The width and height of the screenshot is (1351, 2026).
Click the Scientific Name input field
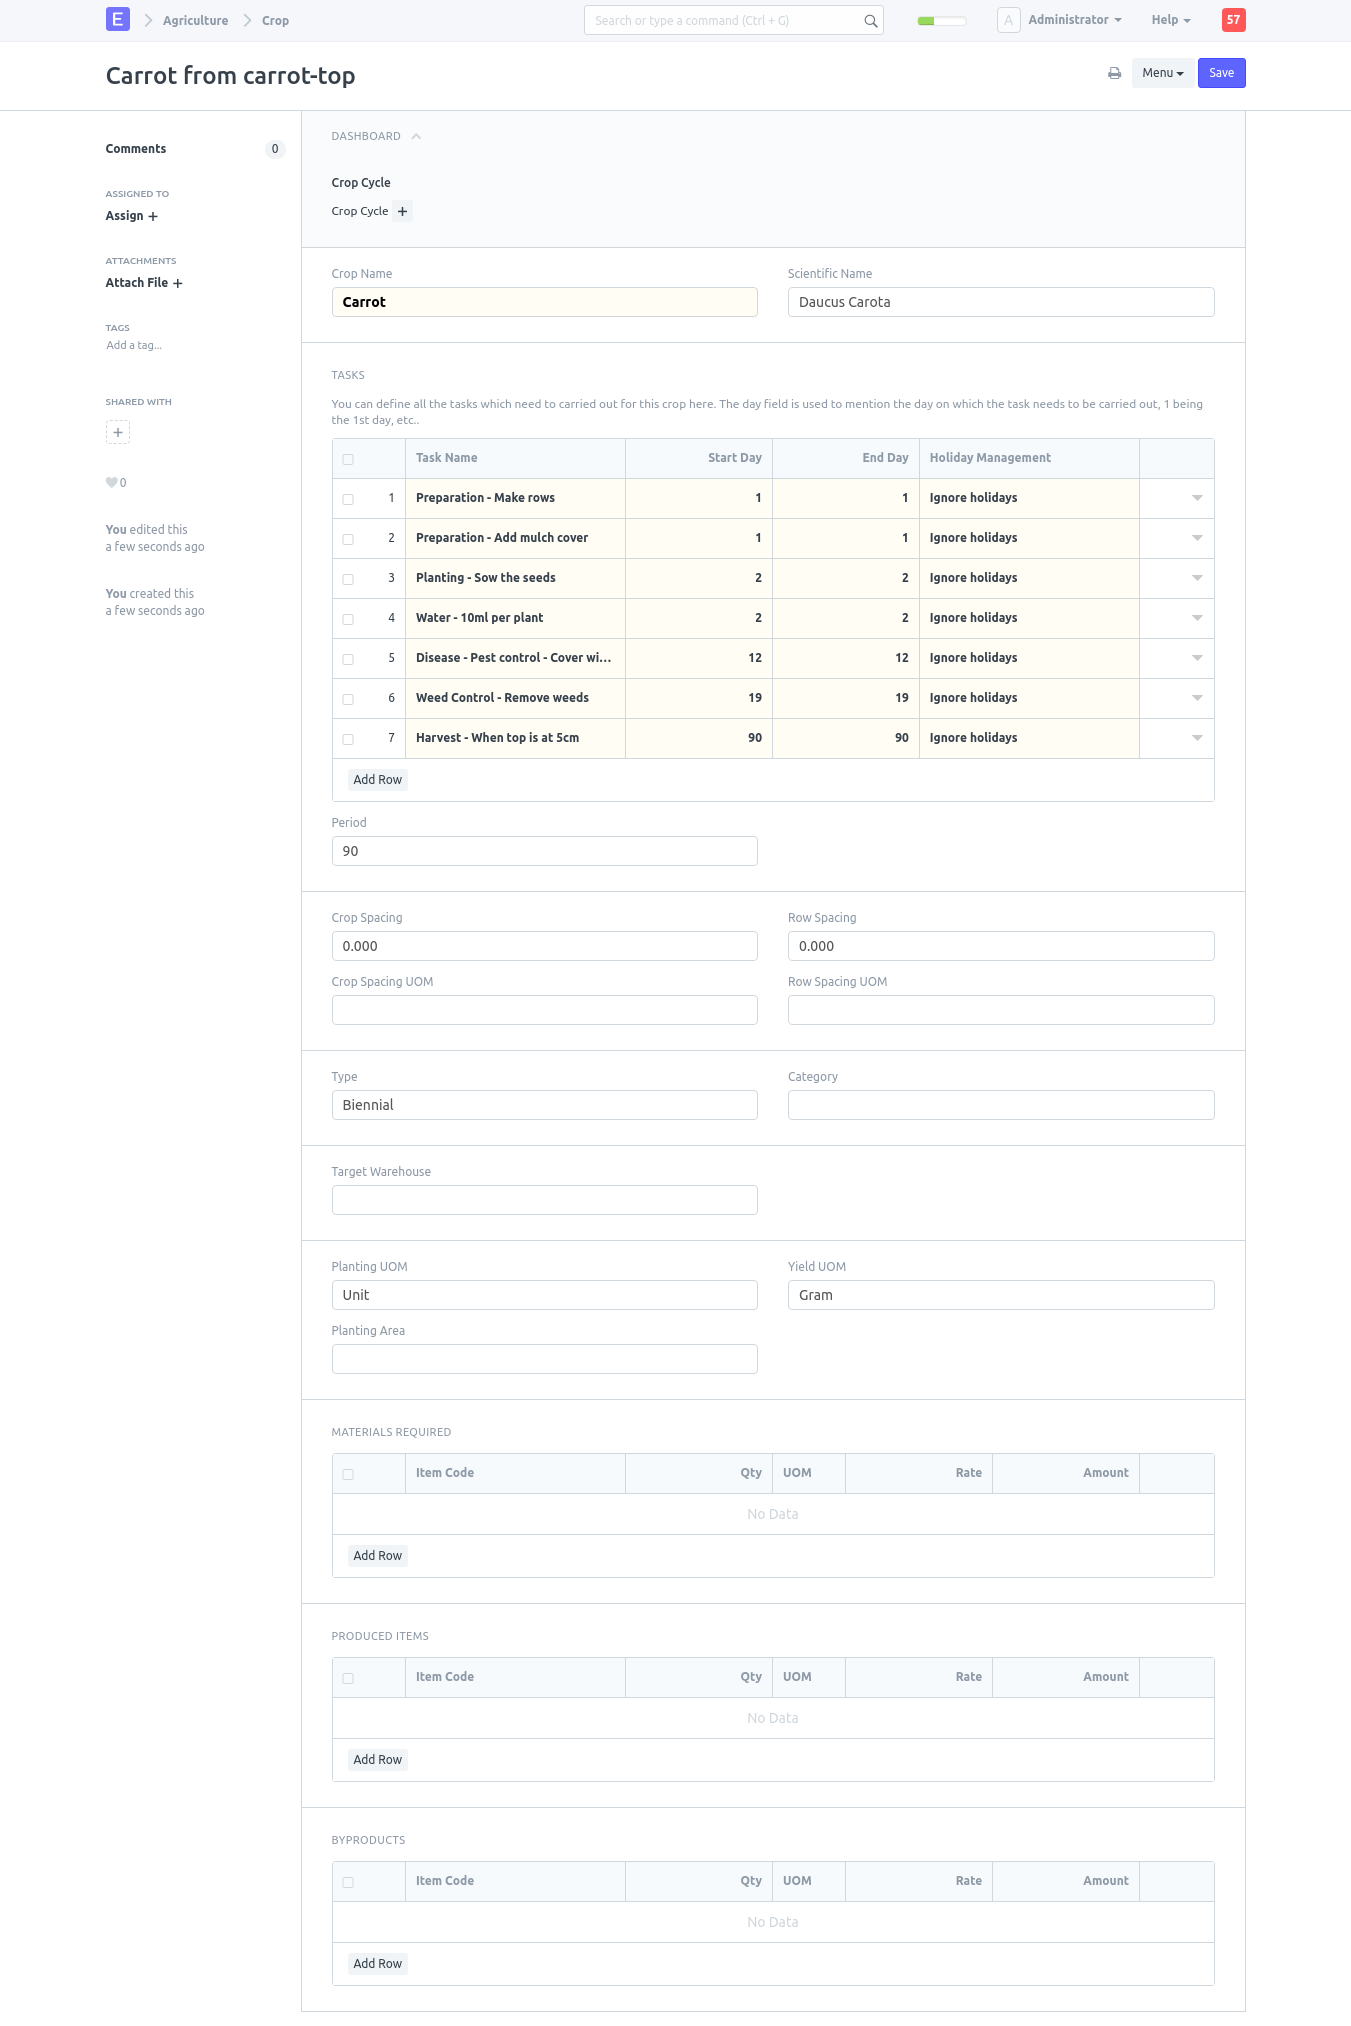point(1000,302)
